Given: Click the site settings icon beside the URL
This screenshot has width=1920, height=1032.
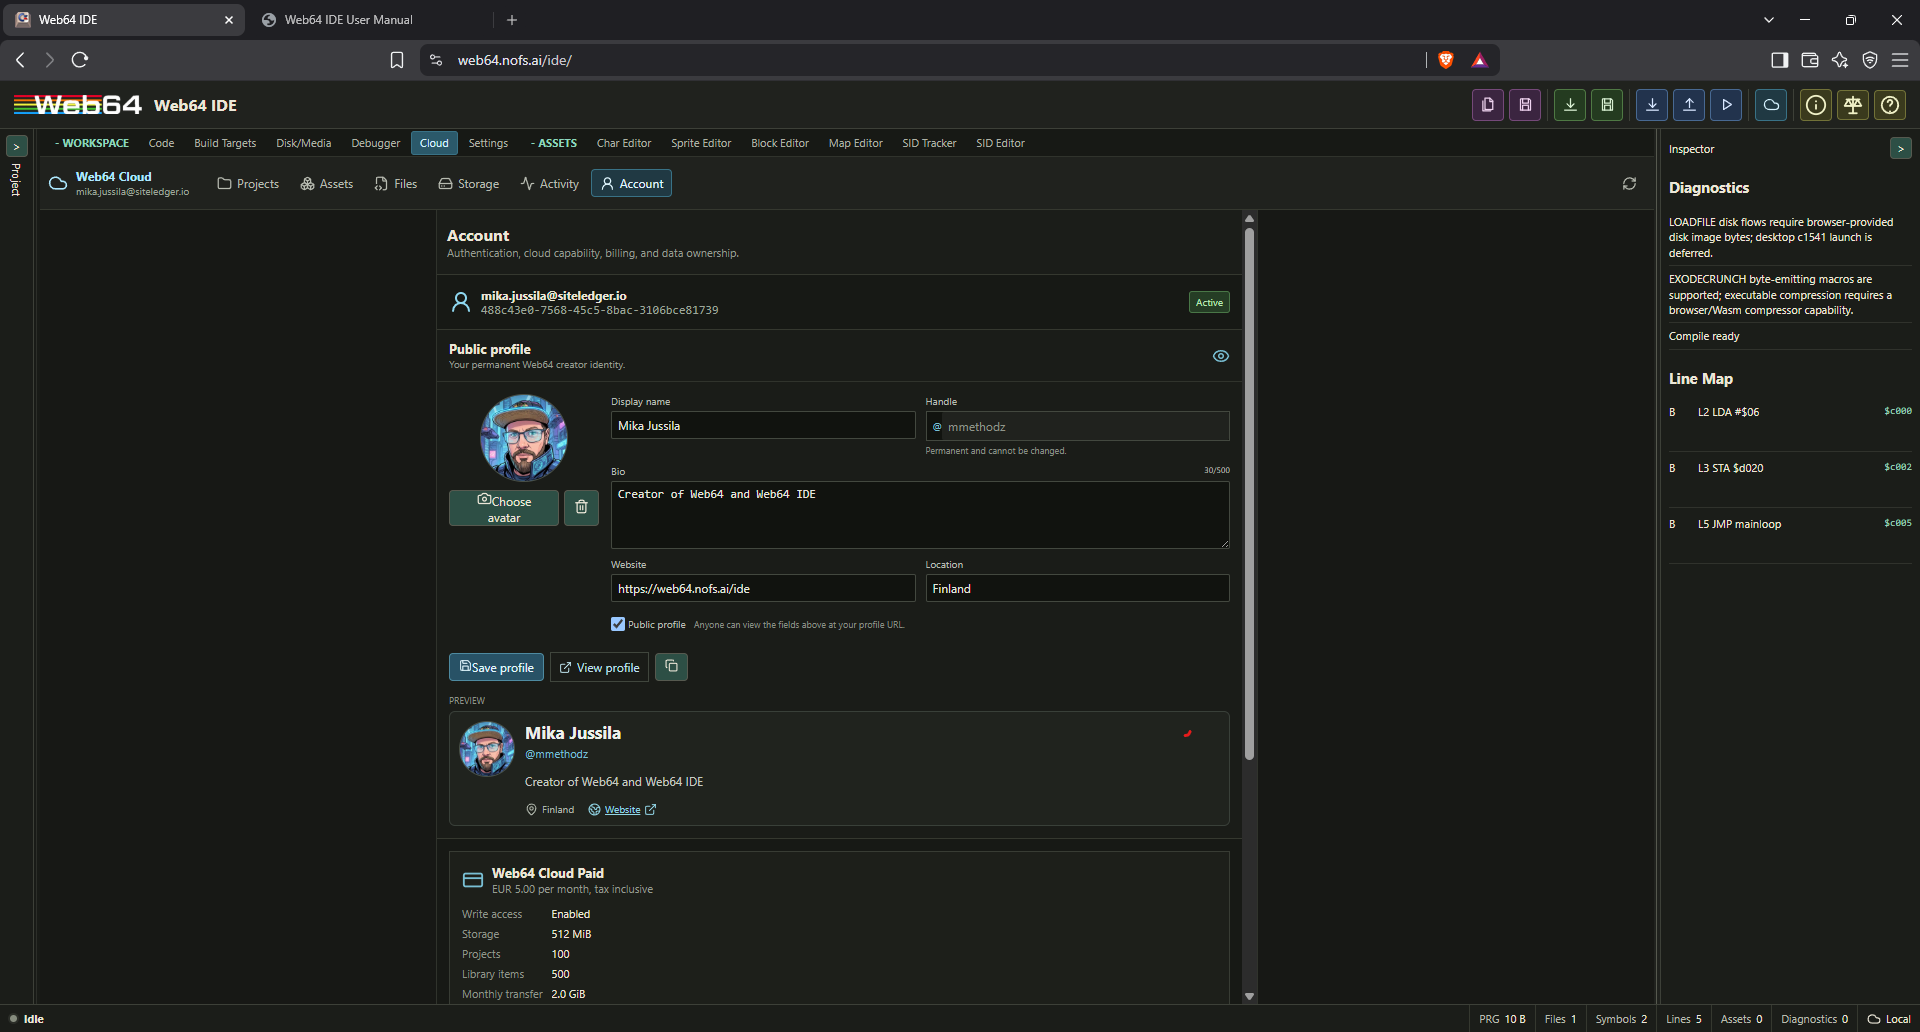Looking at the screenshot, I should [436, 60].
